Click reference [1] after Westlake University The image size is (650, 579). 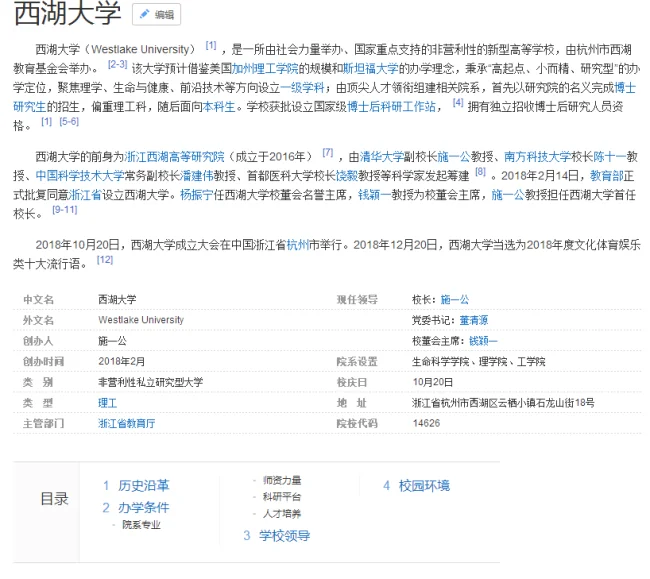point(211,45)
